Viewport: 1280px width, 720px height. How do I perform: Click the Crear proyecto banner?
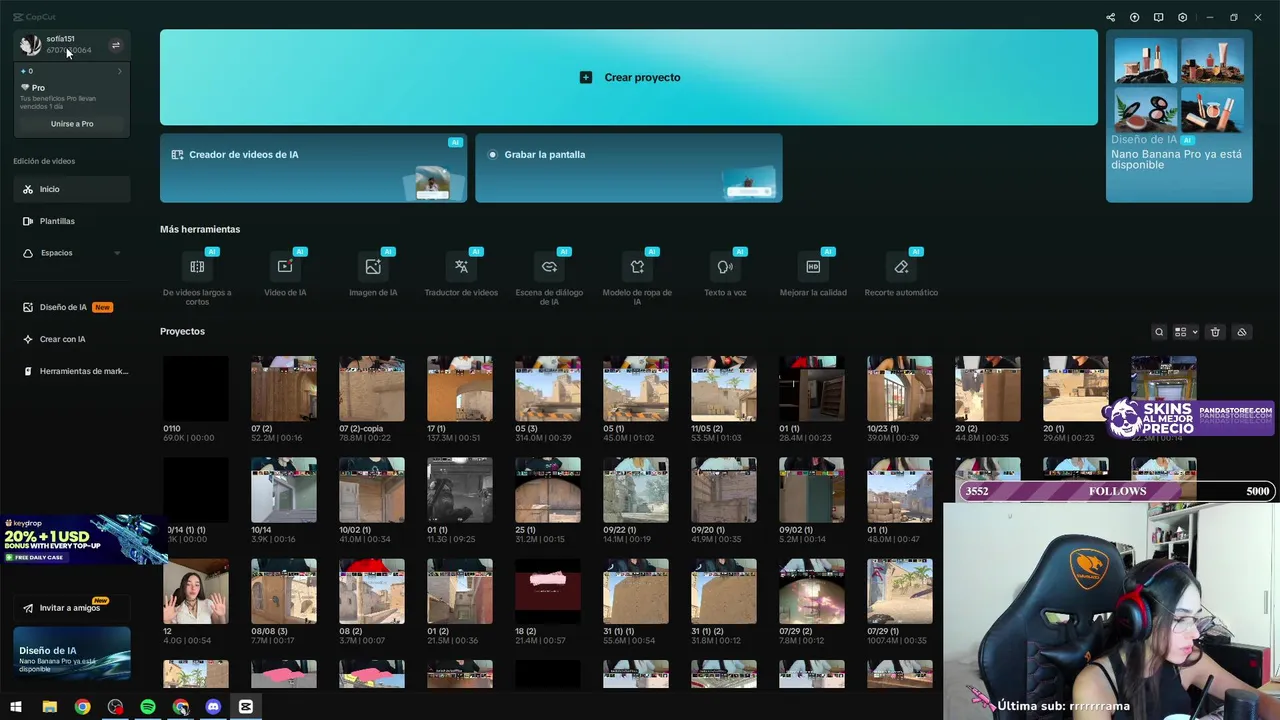[x=629, y=77]
